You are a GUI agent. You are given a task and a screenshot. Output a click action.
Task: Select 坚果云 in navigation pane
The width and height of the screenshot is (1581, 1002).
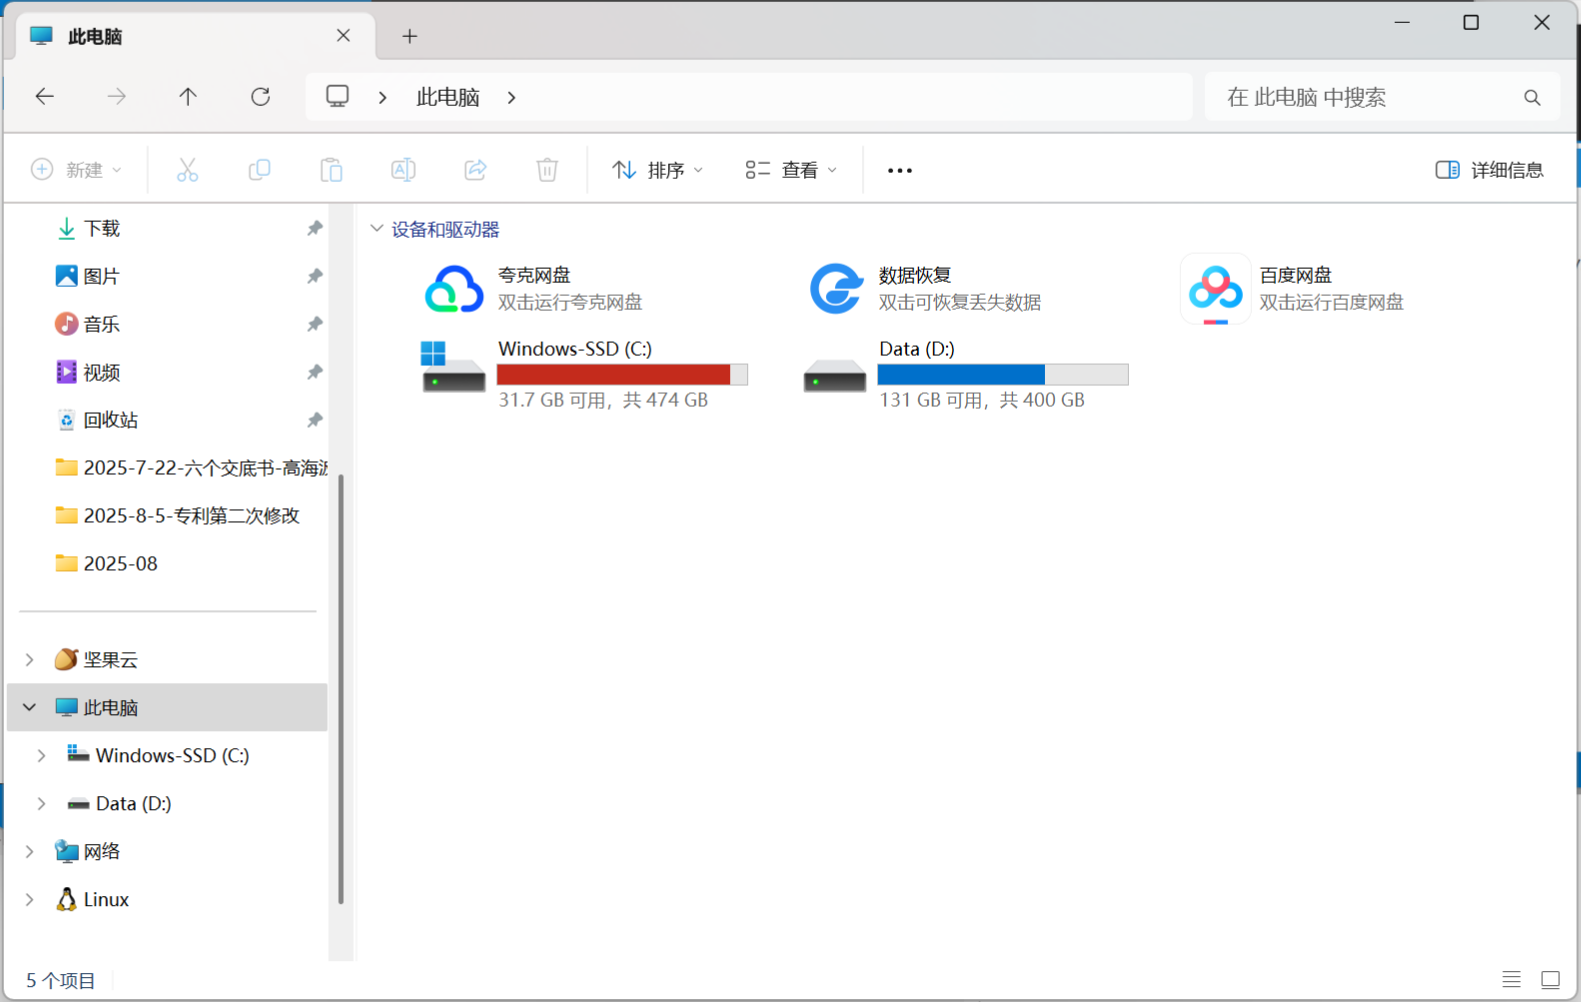tap(110, 660)
